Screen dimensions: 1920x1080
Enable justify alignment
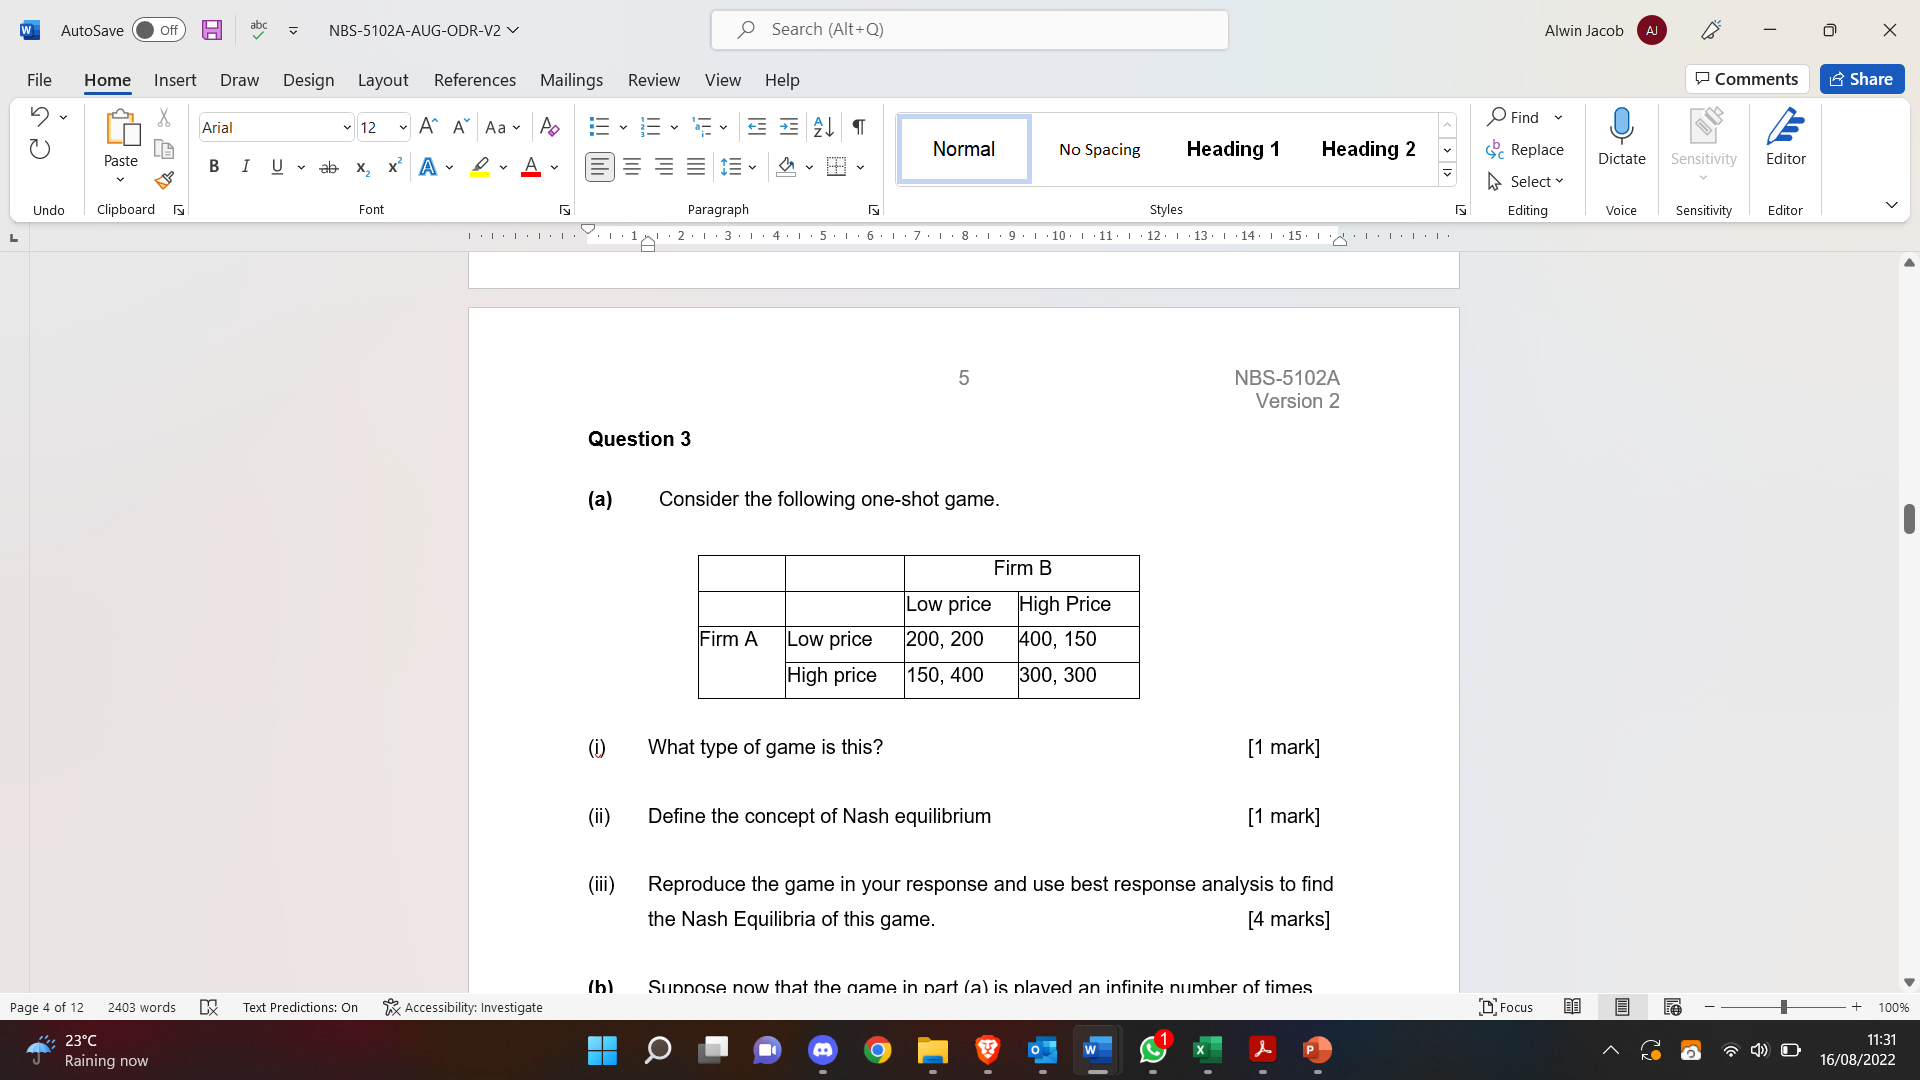(x=695, y=167)
